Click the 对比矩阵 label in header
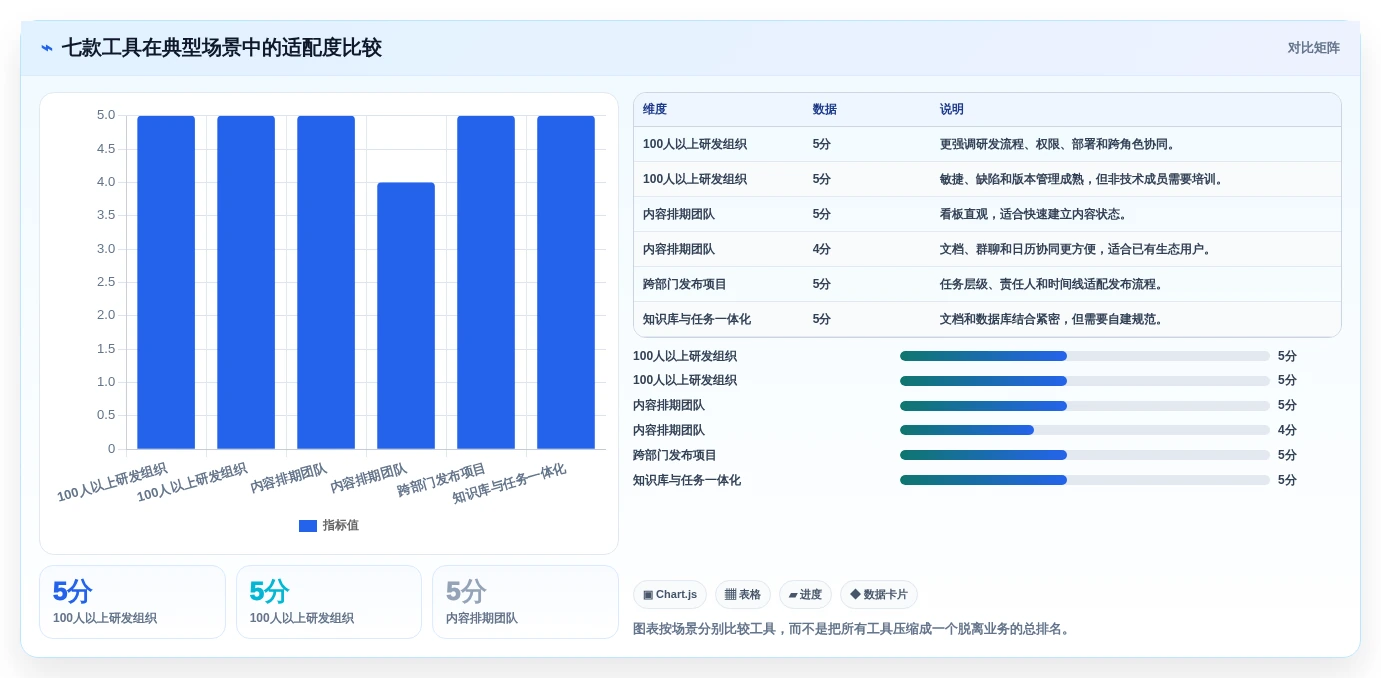The width and height of the screenshot is (1381, 678). click(1314, 48)
